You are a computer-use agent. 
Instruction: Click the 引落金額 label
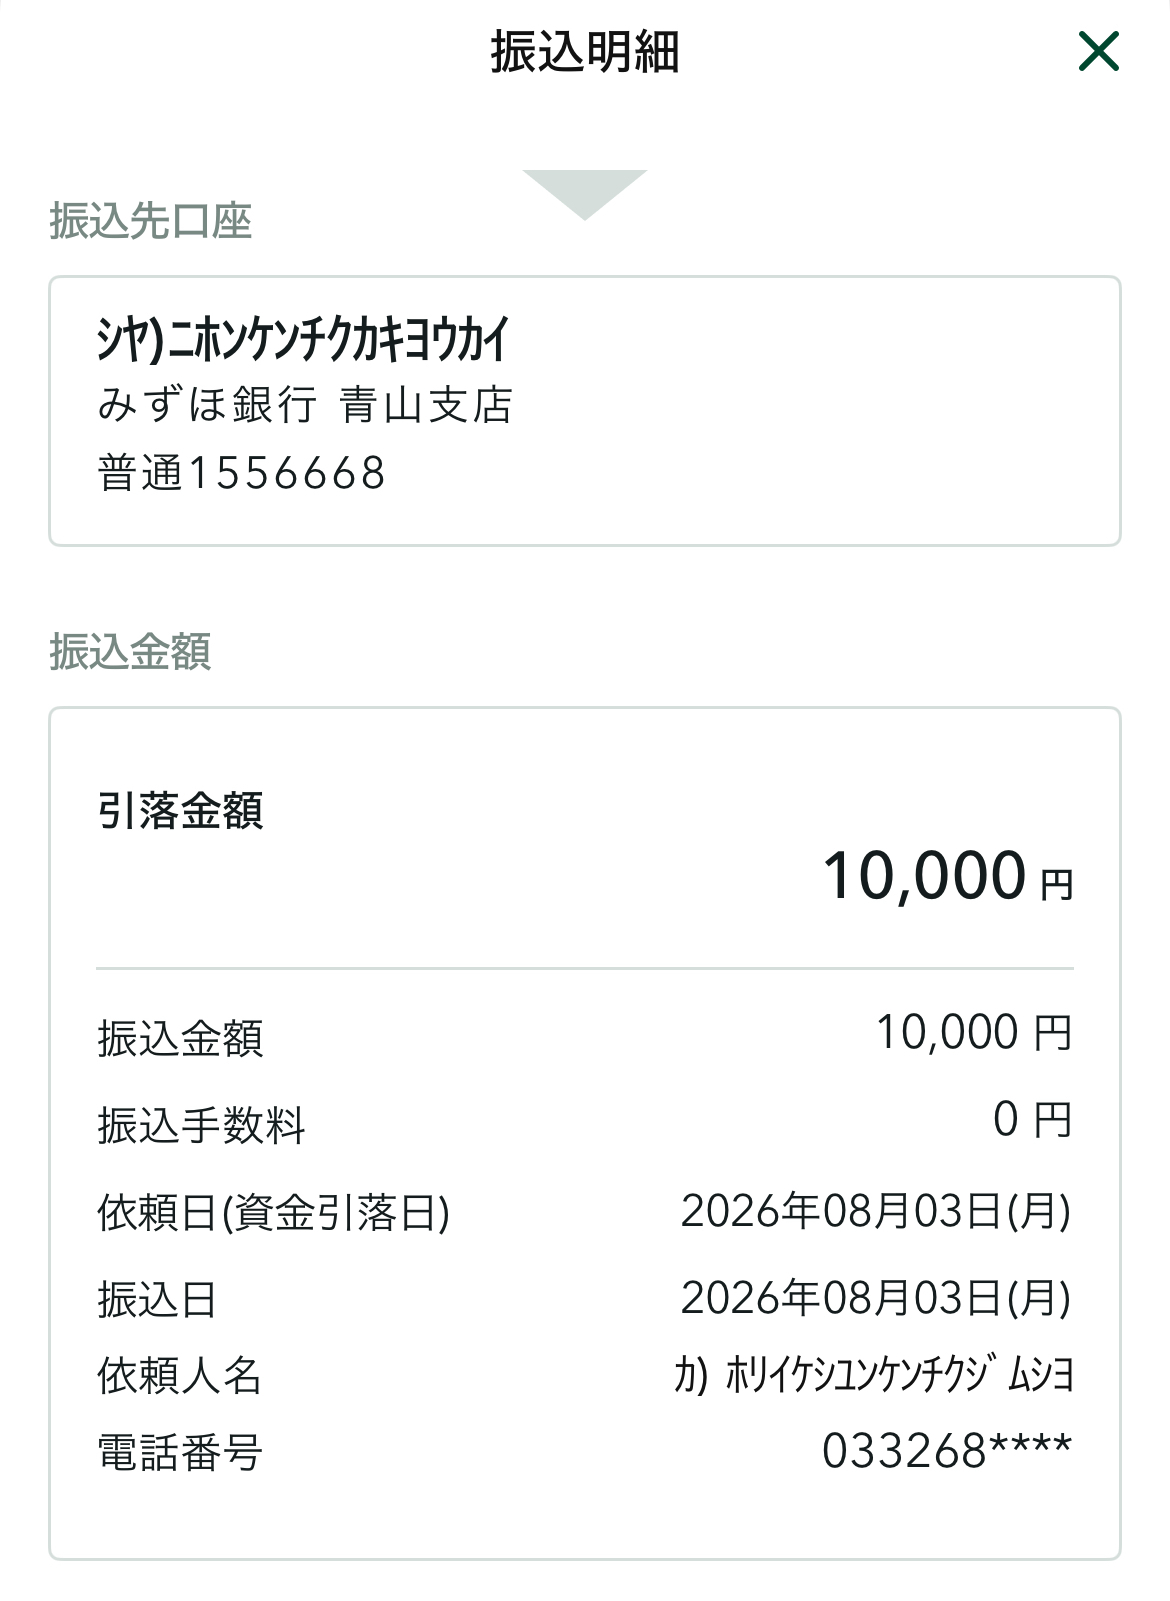[180, 810]
